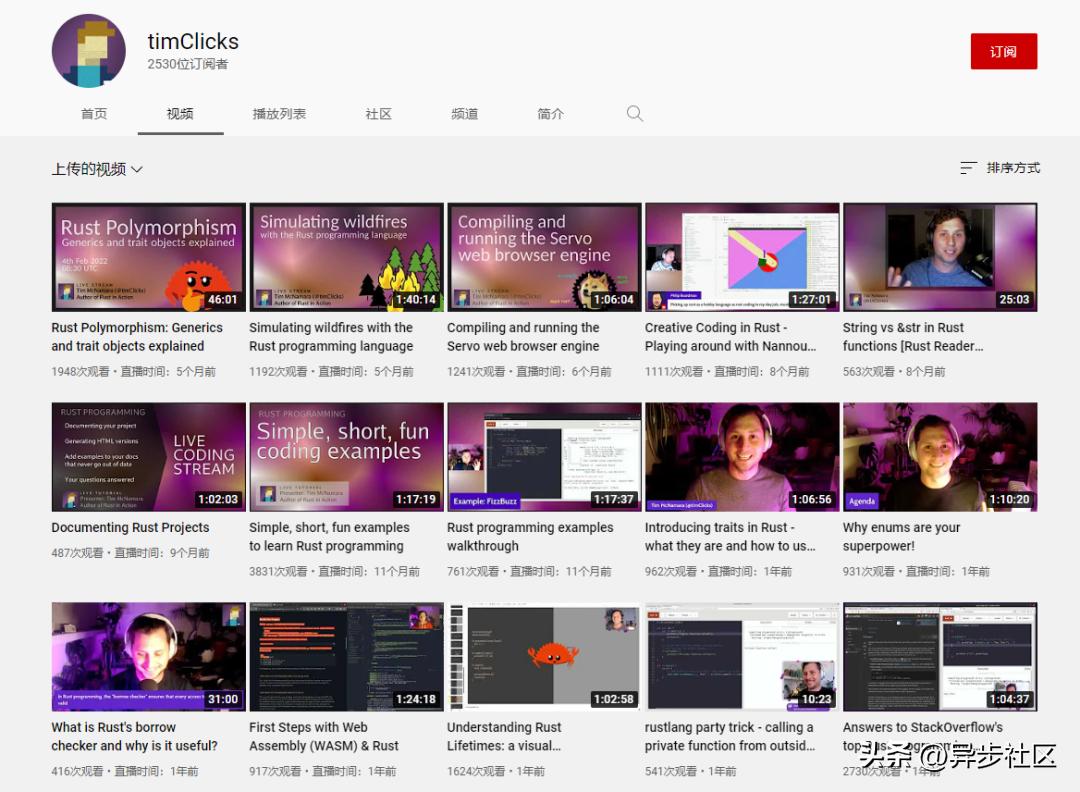The image size is (1080, 792).
Task: Open the channel search magnifier icon
Action: (635, 114)
